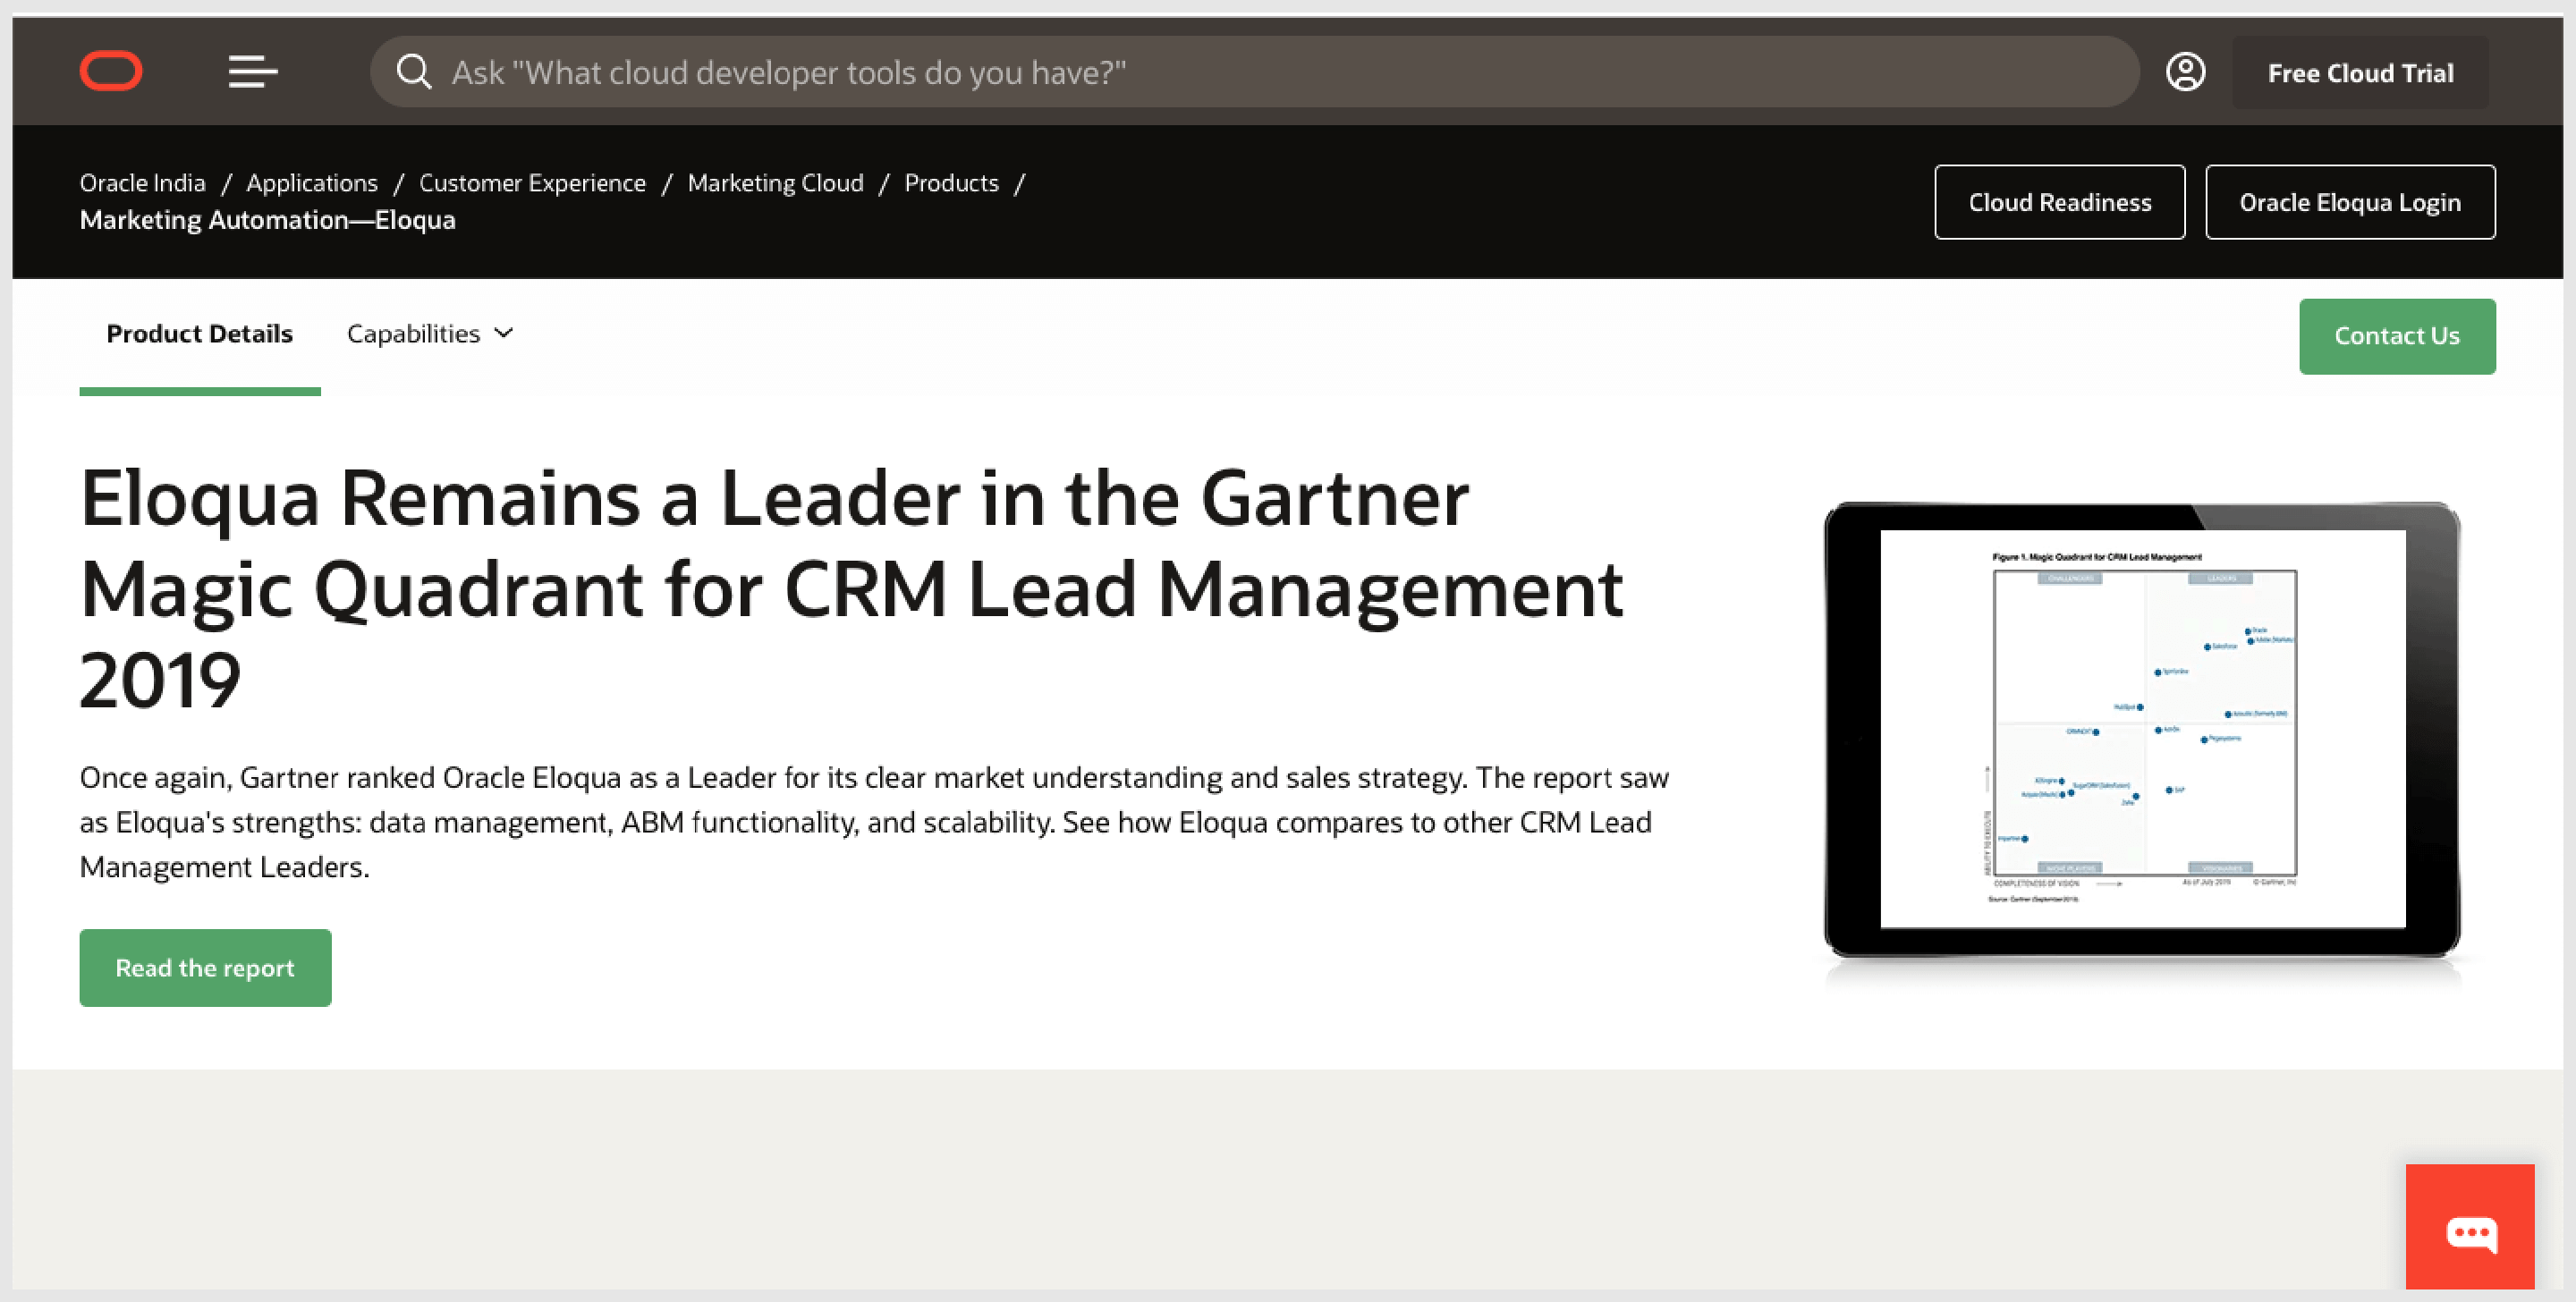2576x1302 pixels.
Task: Click the chat bubble icon
Action: (2477, 1232)
